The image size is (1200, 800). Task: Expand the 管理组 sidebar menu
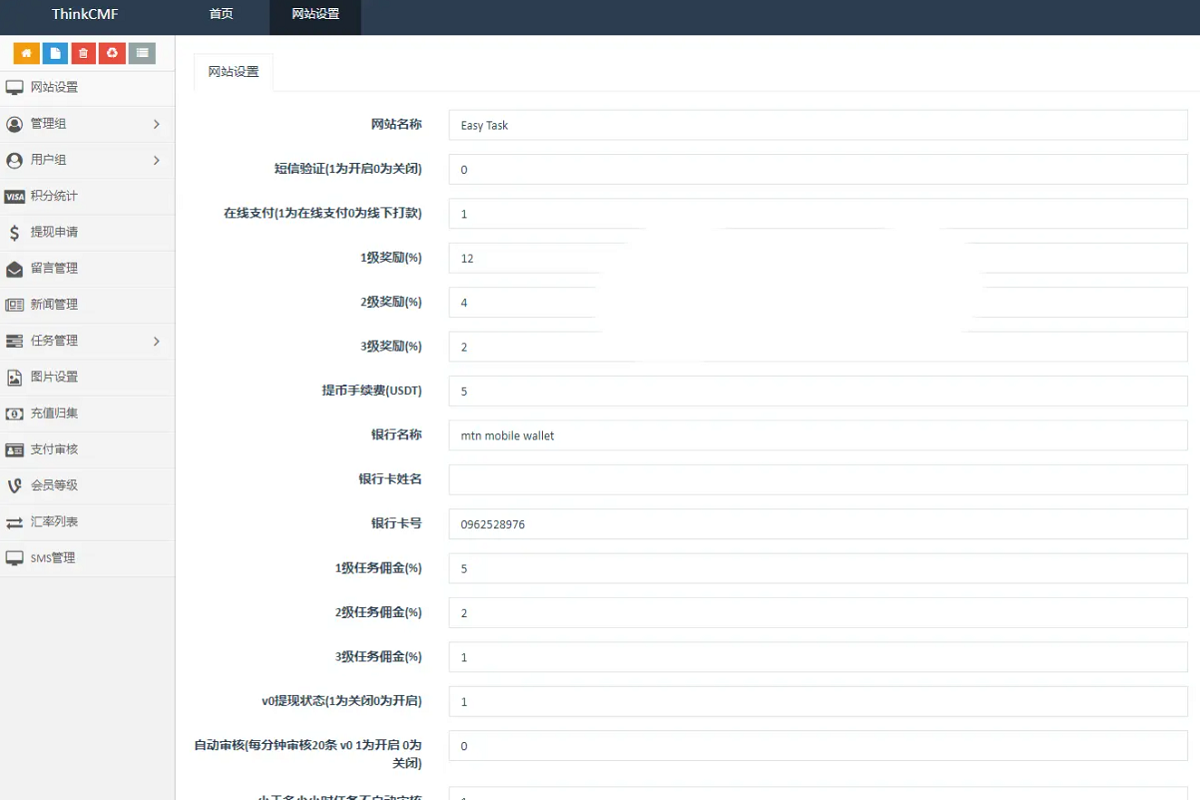[x=87, y=123]
